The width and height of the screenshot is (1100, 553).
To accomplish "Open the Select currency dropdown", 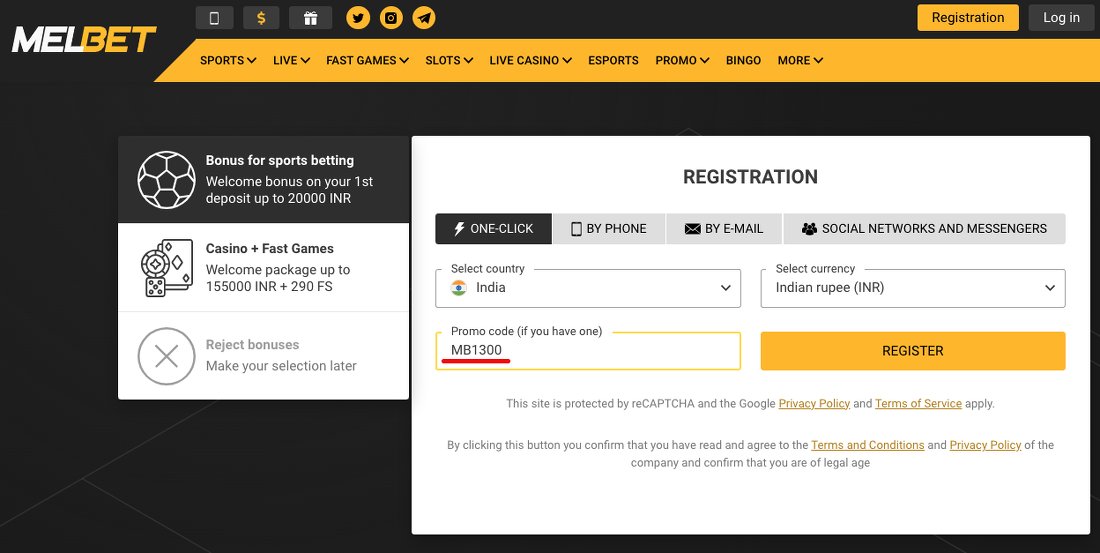I will tap(913, 288).
